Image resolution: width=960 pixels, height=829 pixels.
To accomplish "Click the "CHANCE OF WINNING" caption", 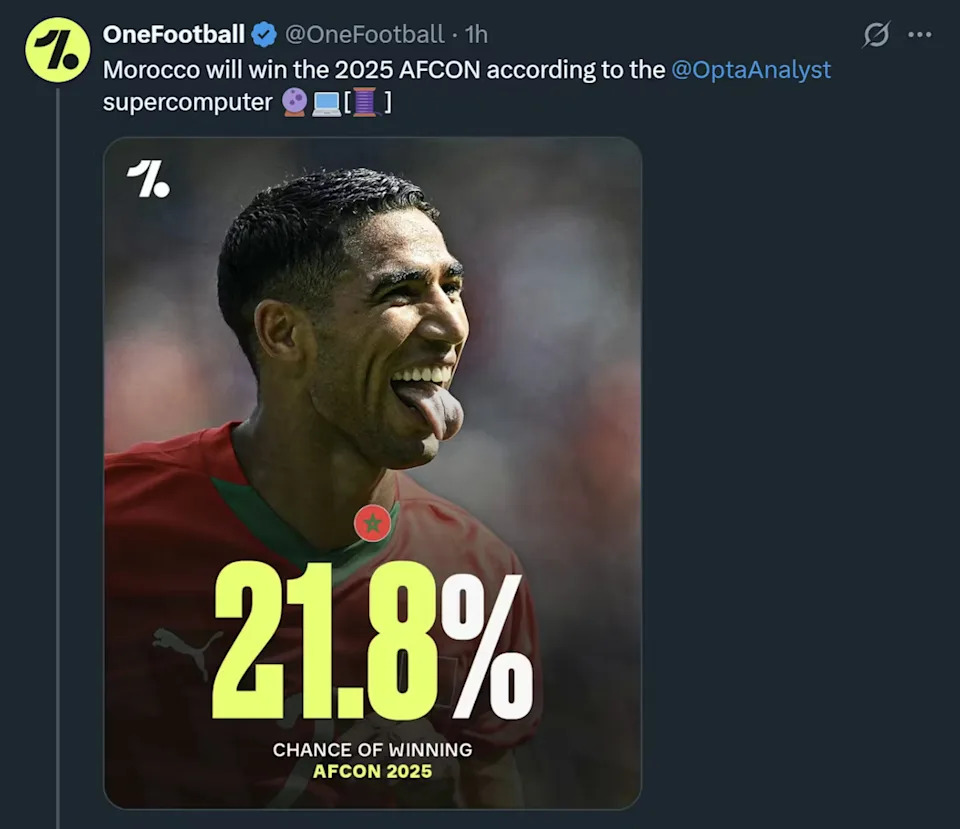I will (372, 749).
